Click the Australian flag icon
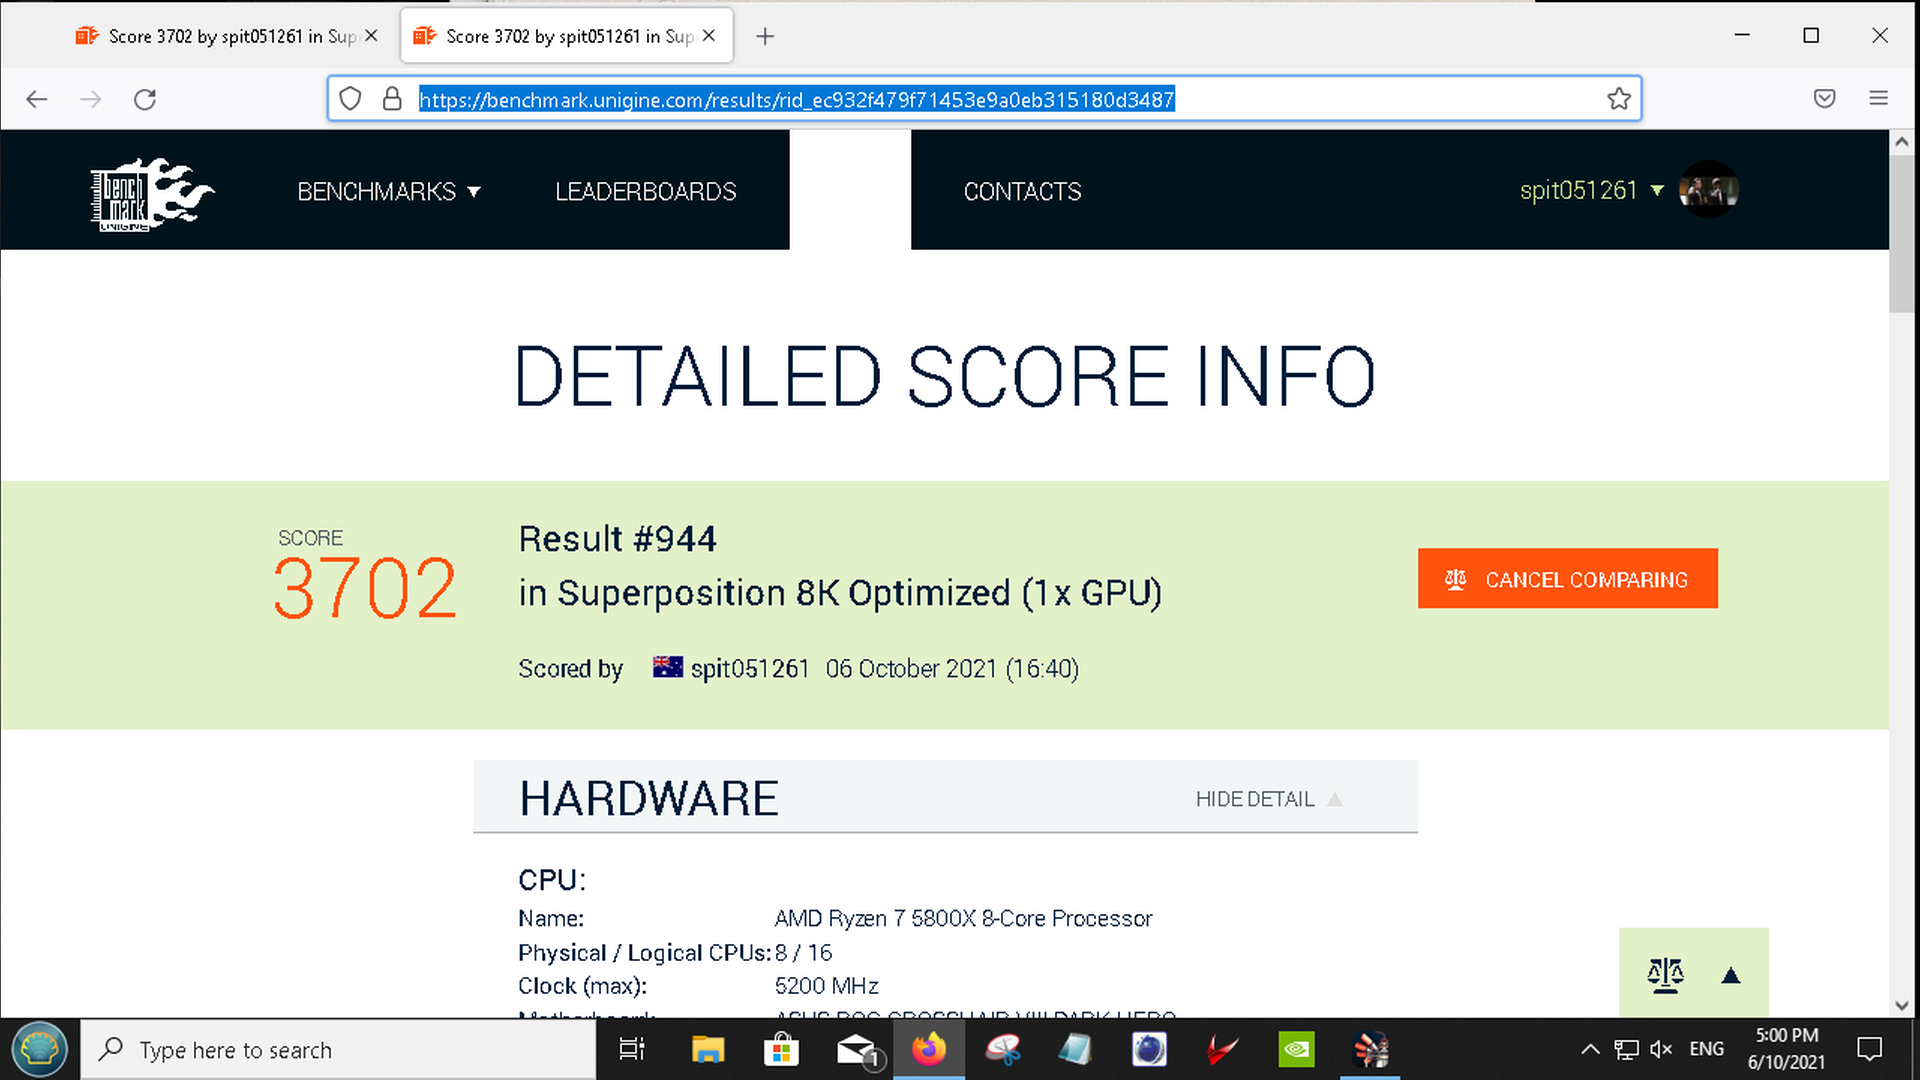Screen dimensions: 1920x1080 pyautogui.click(x=667, y=667)
